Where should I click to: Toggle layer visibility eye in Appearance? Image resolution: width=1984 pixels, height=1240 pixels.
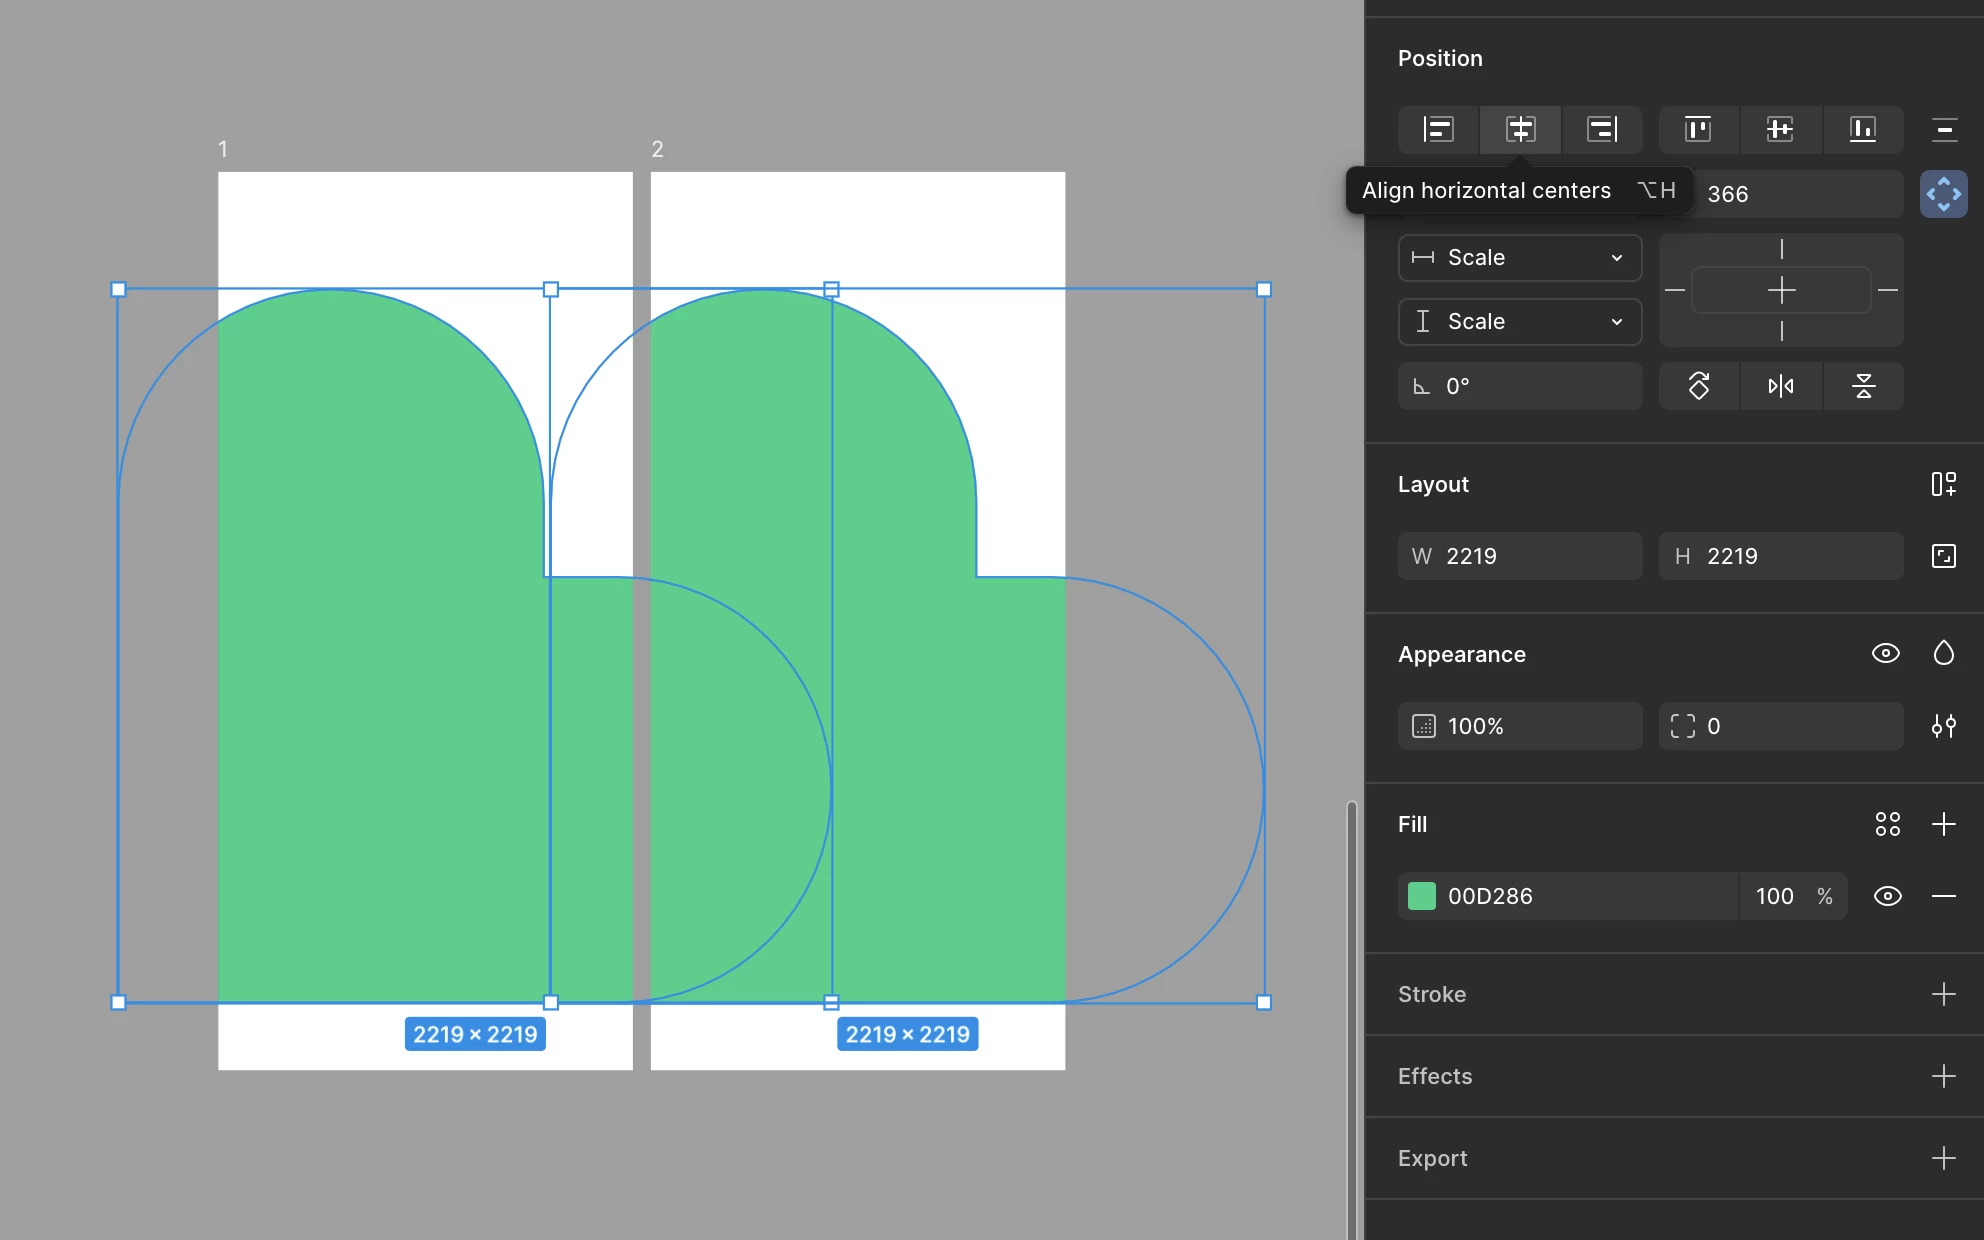click(1885, 654)
